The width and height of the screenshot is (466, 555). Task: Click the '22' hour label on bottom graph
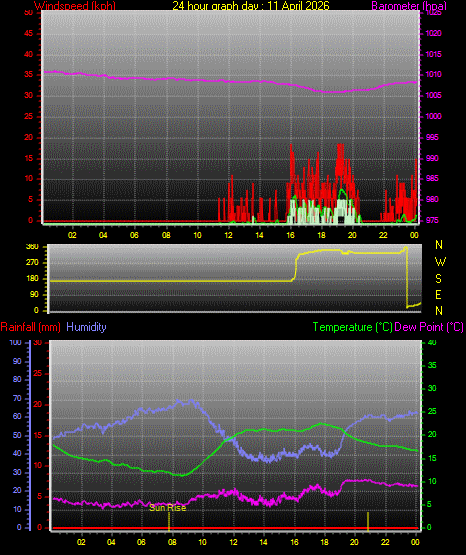click(x=385, y=542)
